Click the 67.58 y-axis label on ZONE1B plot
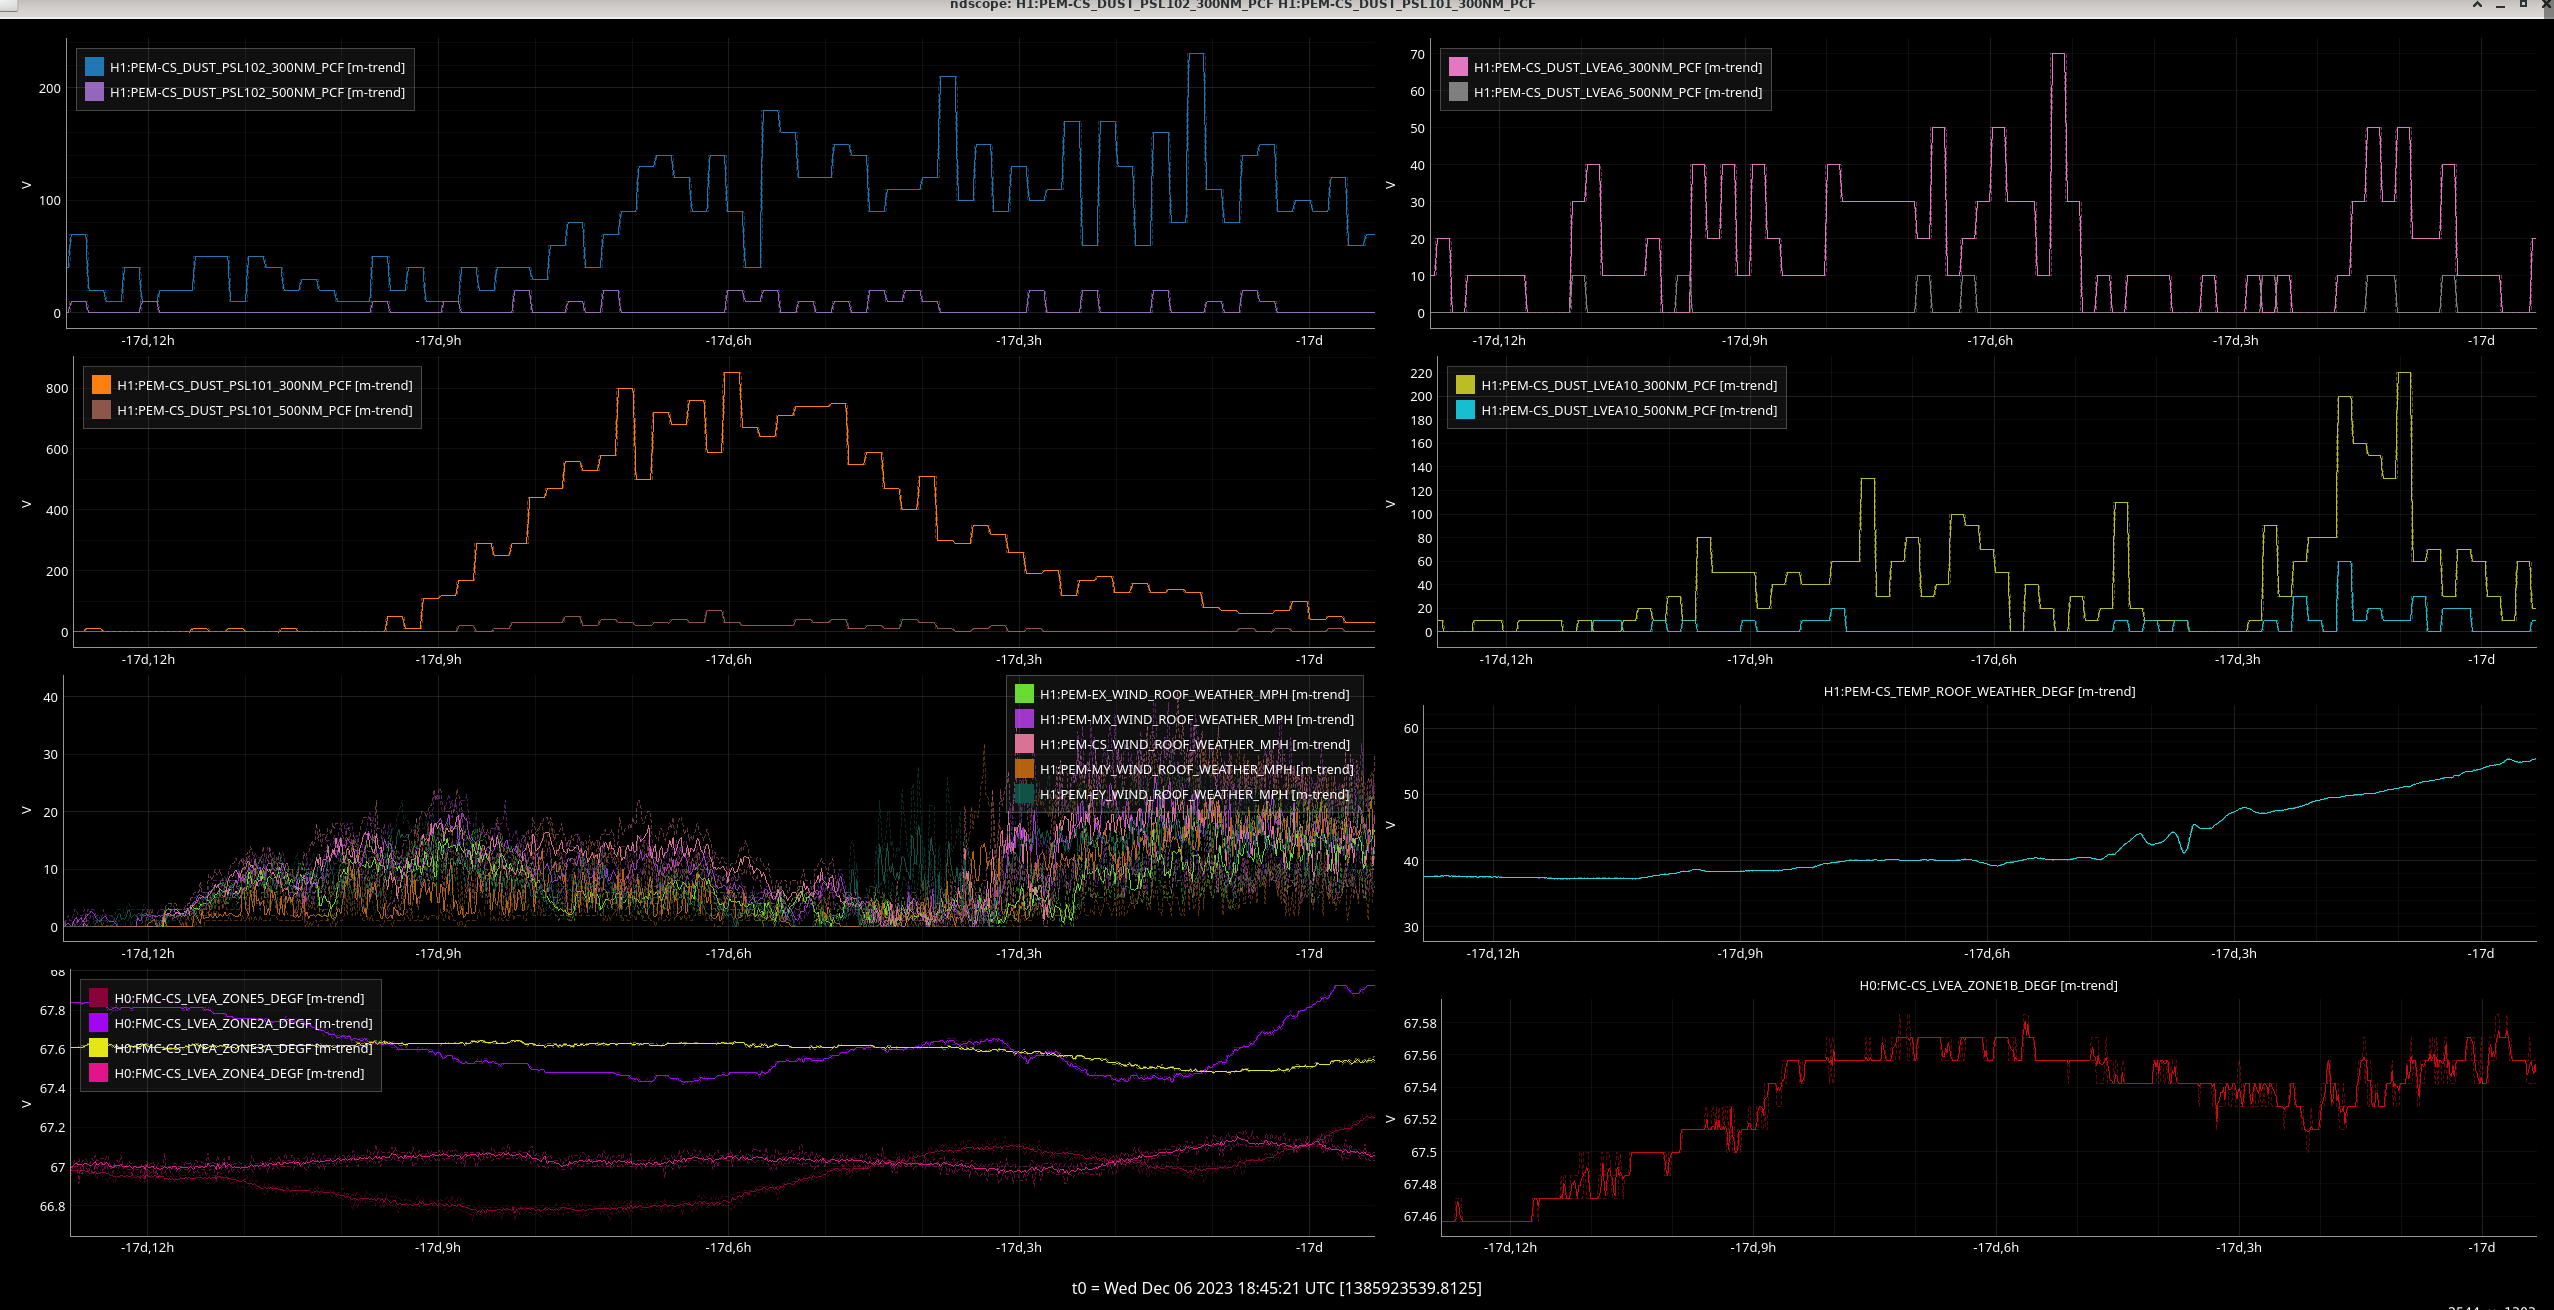The height and width of the screenshot is (1310, 2554). pos(1420,1023)
